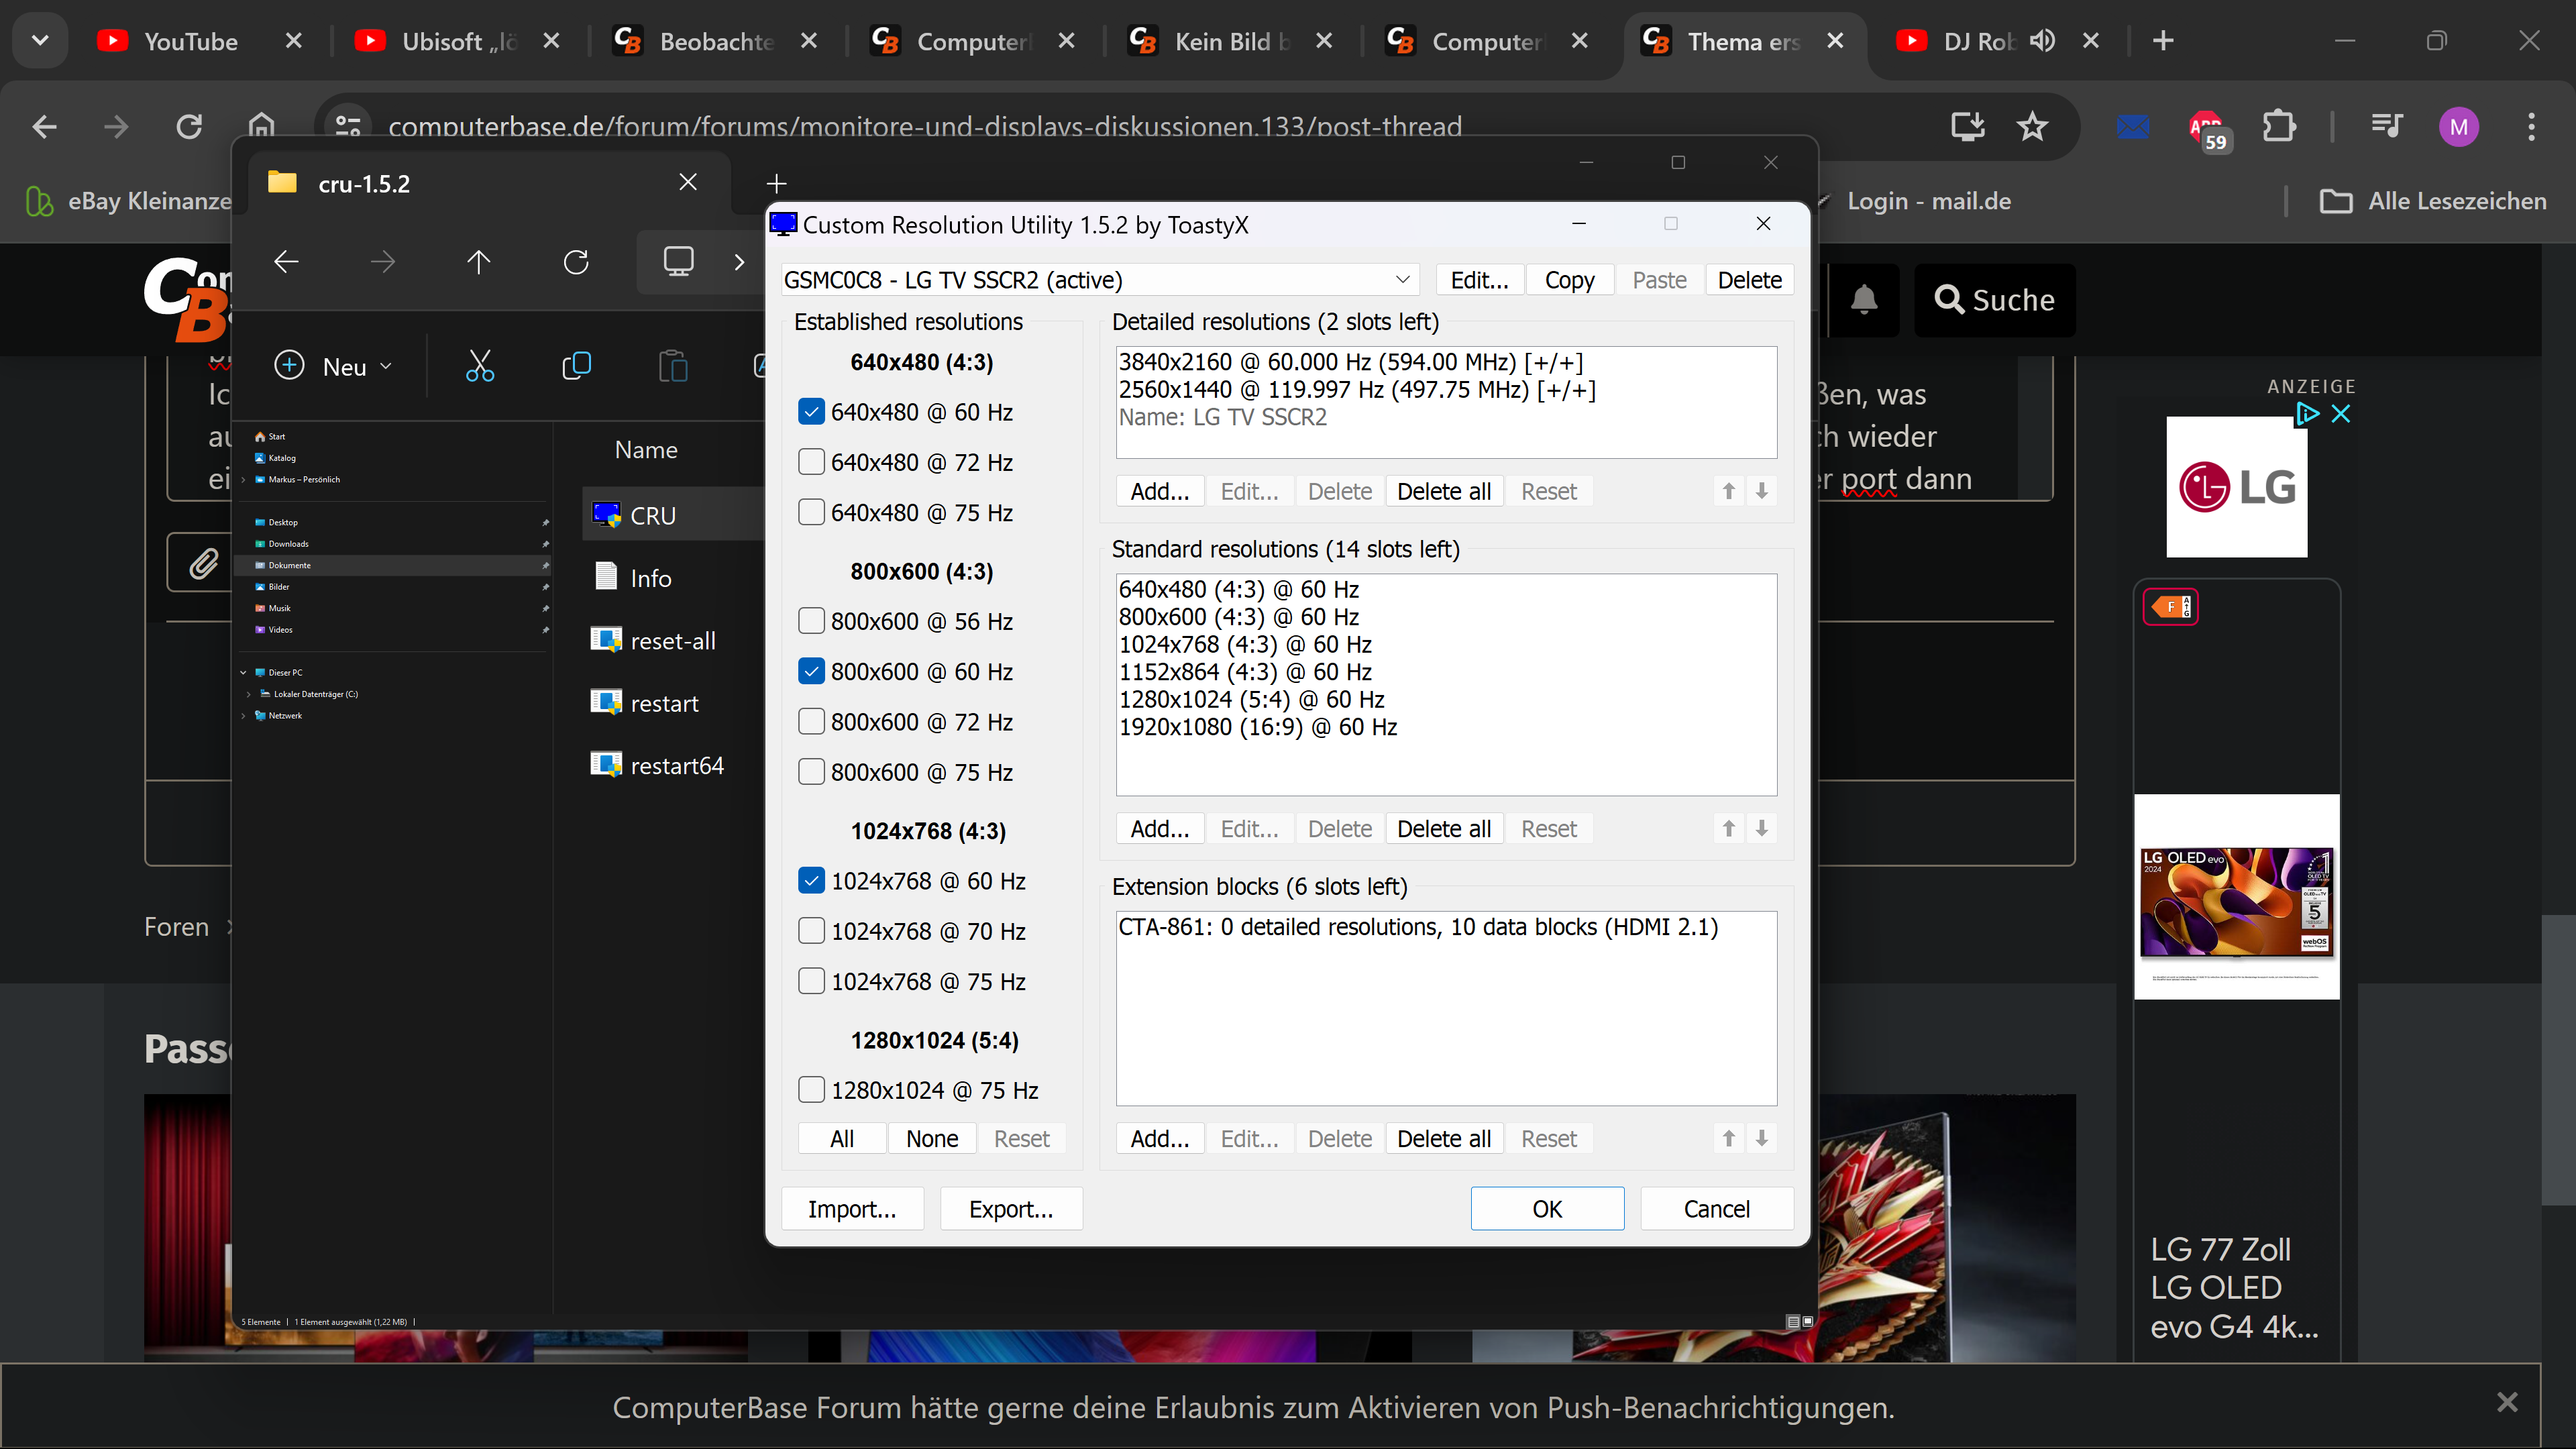The width and height of the screenshot is (2576, 1449).
Task: Check 1280x1024 @ 75 Hz box
Action: pyautogui.click(x=811, y=1090)
